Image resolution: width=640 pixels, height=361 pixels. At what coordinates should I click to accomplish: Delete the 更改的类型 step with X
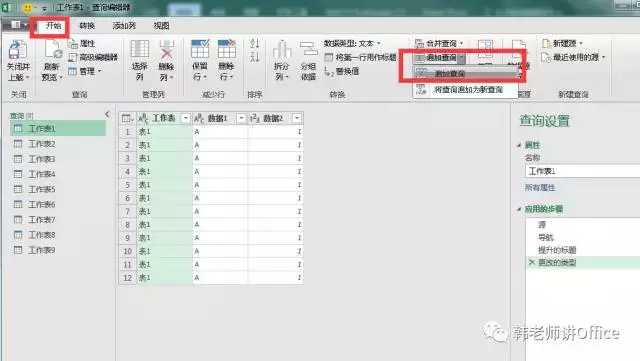click(531, 262)
